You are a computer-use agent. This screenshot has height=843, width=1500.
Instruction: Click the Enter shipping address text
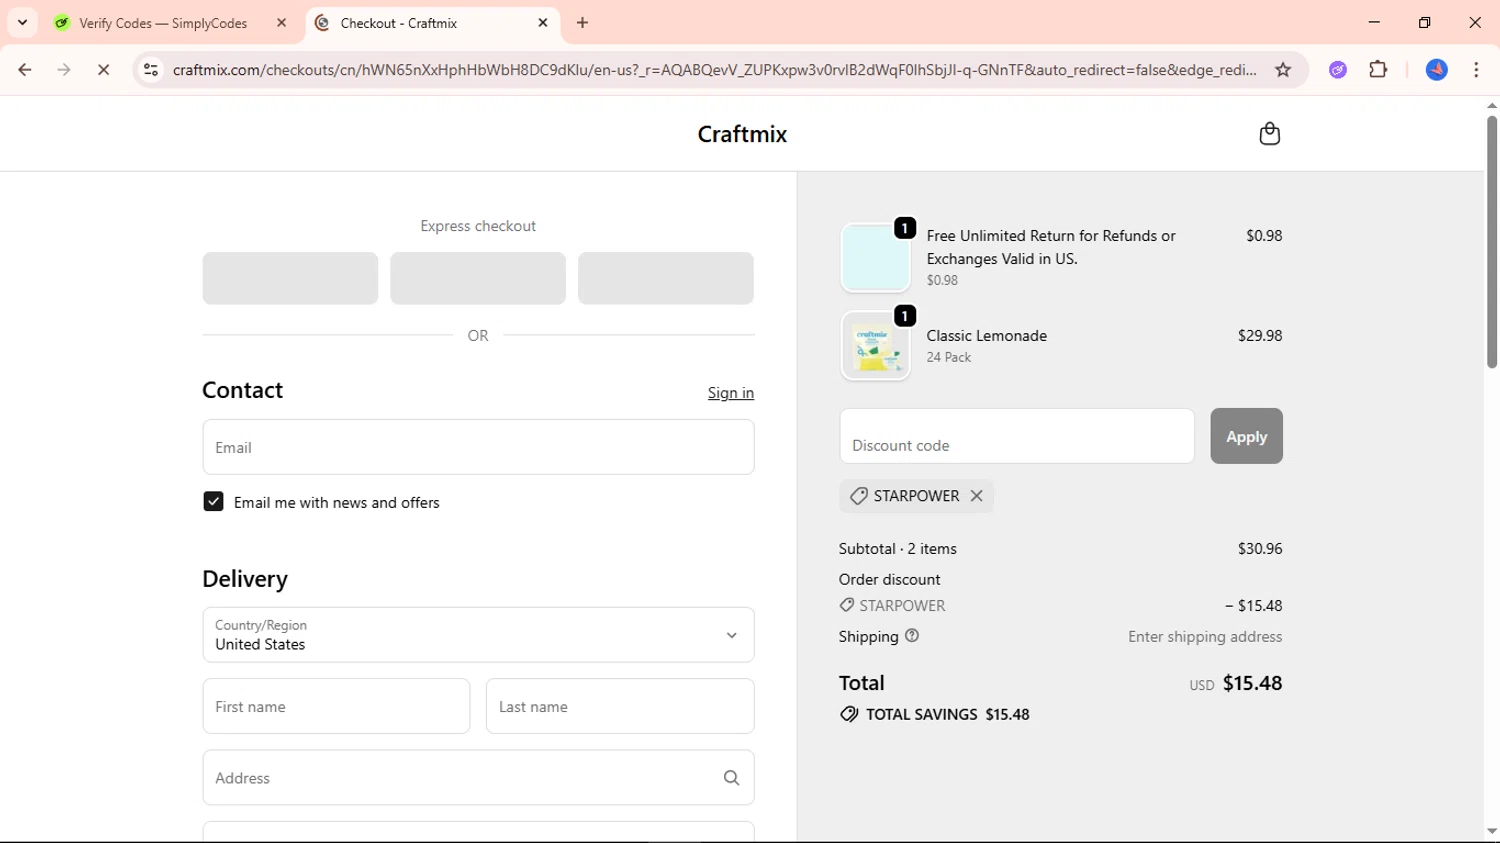tap(1205, 637)
